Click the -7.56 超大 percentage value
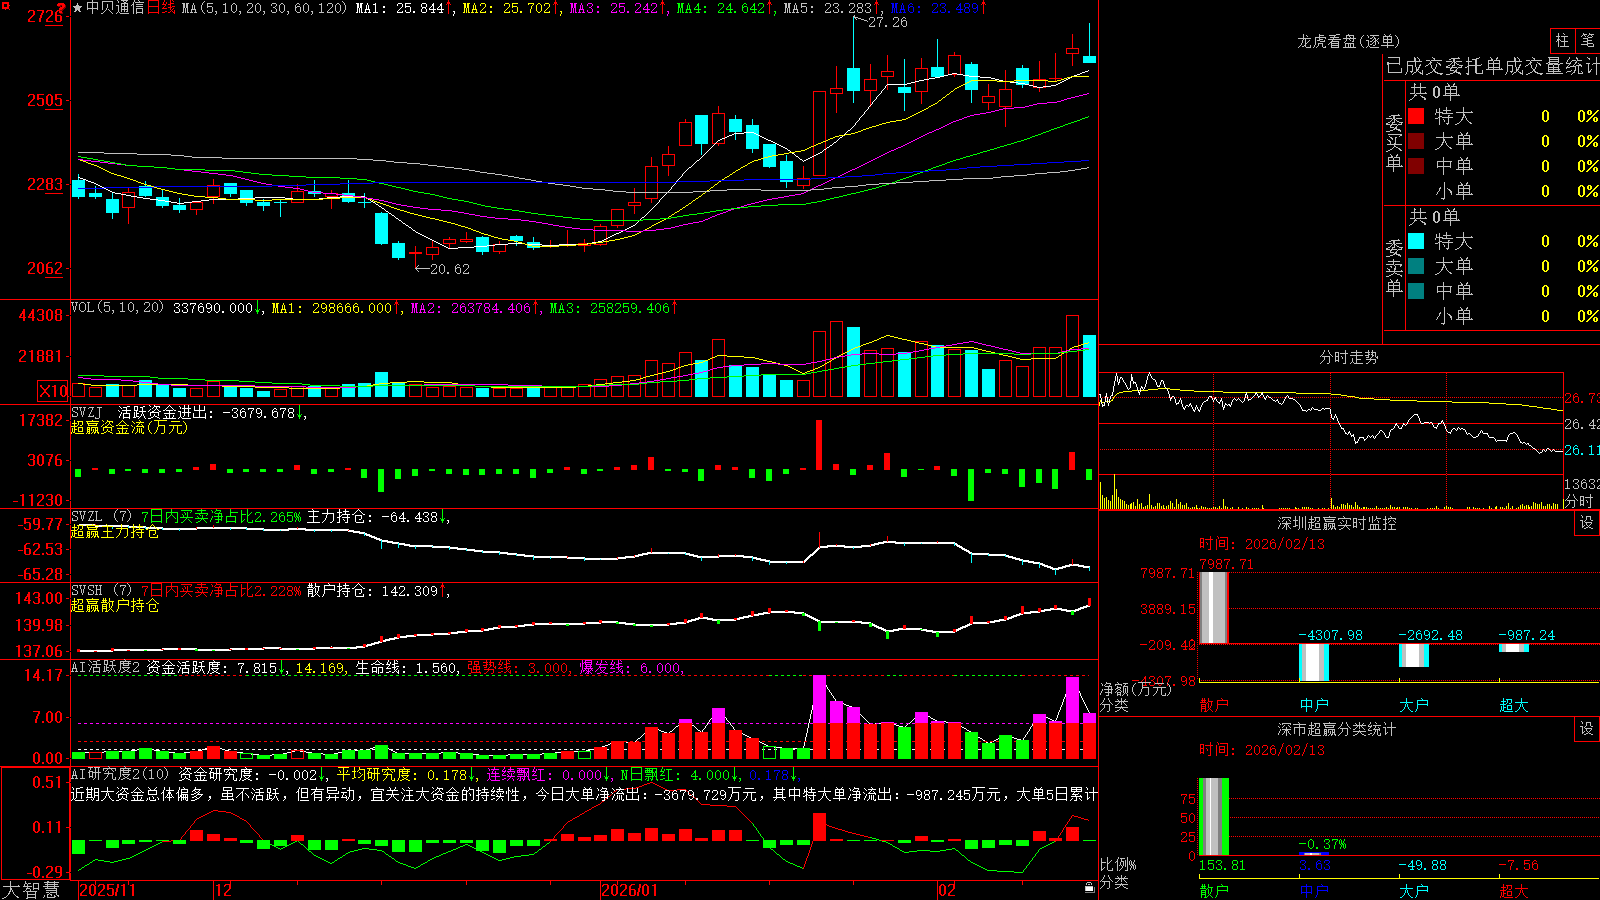Image resolution: width=1600 pixels, height=900 pixels. [x=1518, y=865]
